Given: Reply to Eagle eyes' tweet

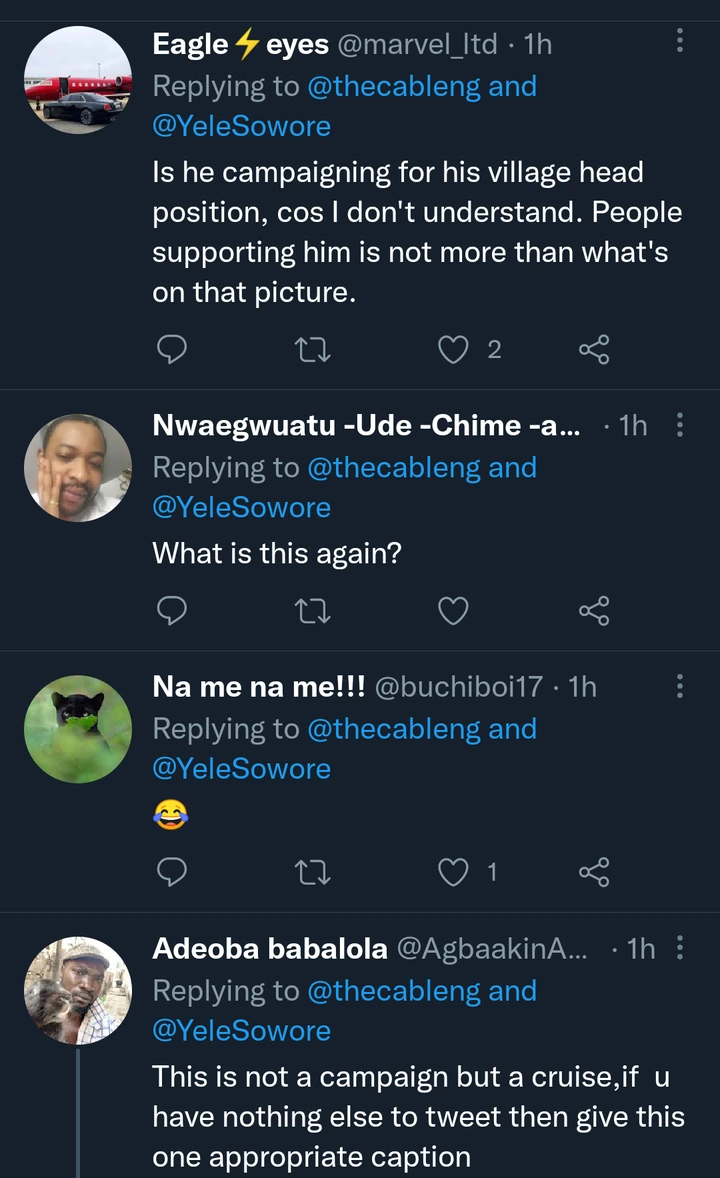Looking at the screenshot, I should pos(173,349).
